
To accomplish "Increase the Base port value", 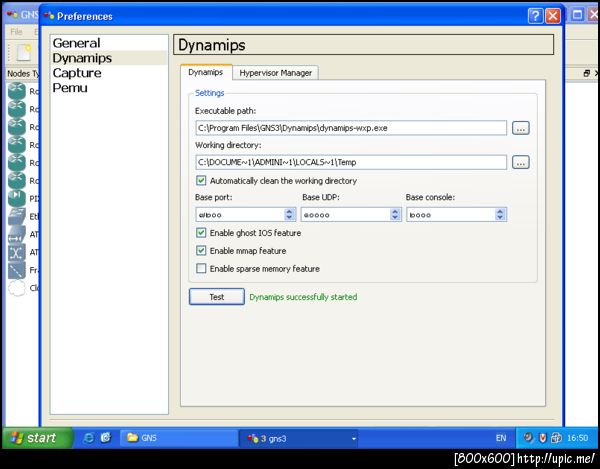I will [x=290, y=211].
